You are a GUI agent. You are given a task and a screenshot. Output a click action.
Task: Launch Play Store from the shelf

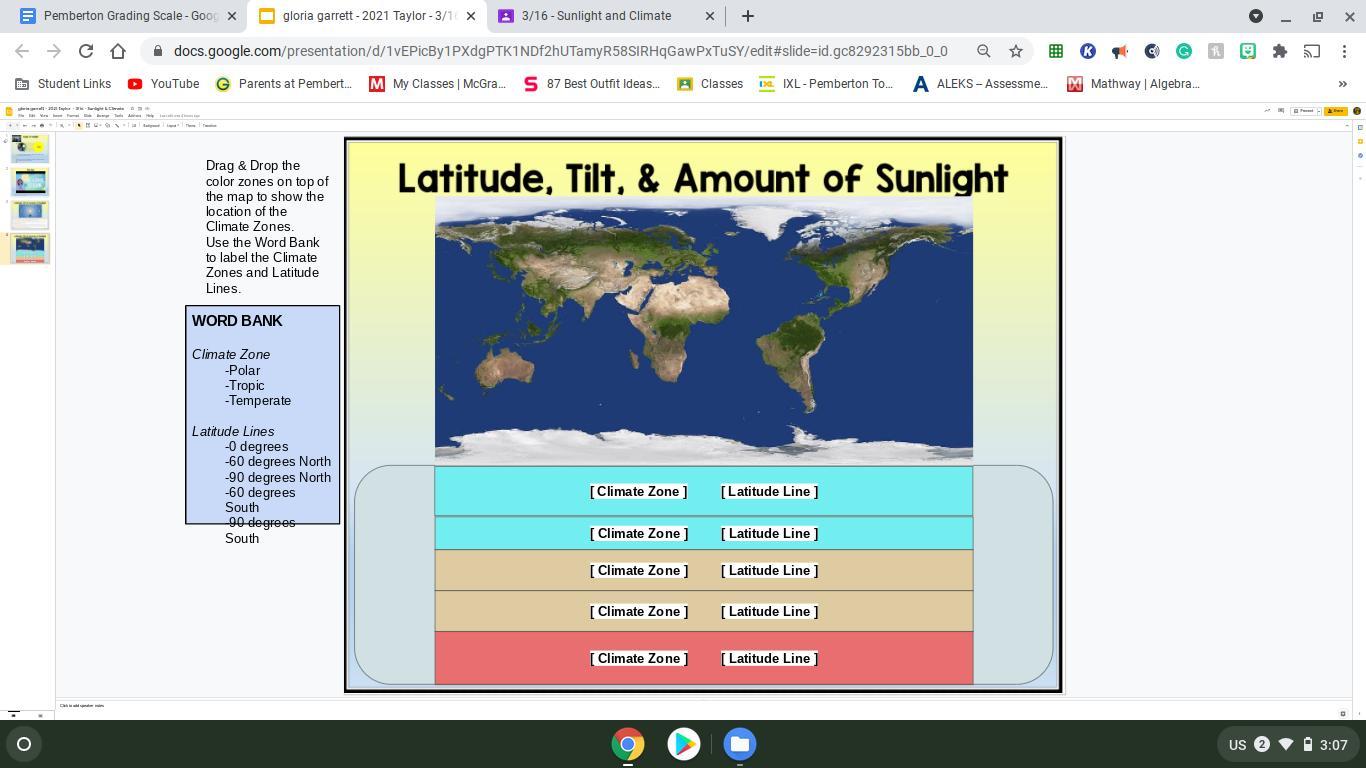(x=684, y=744)
